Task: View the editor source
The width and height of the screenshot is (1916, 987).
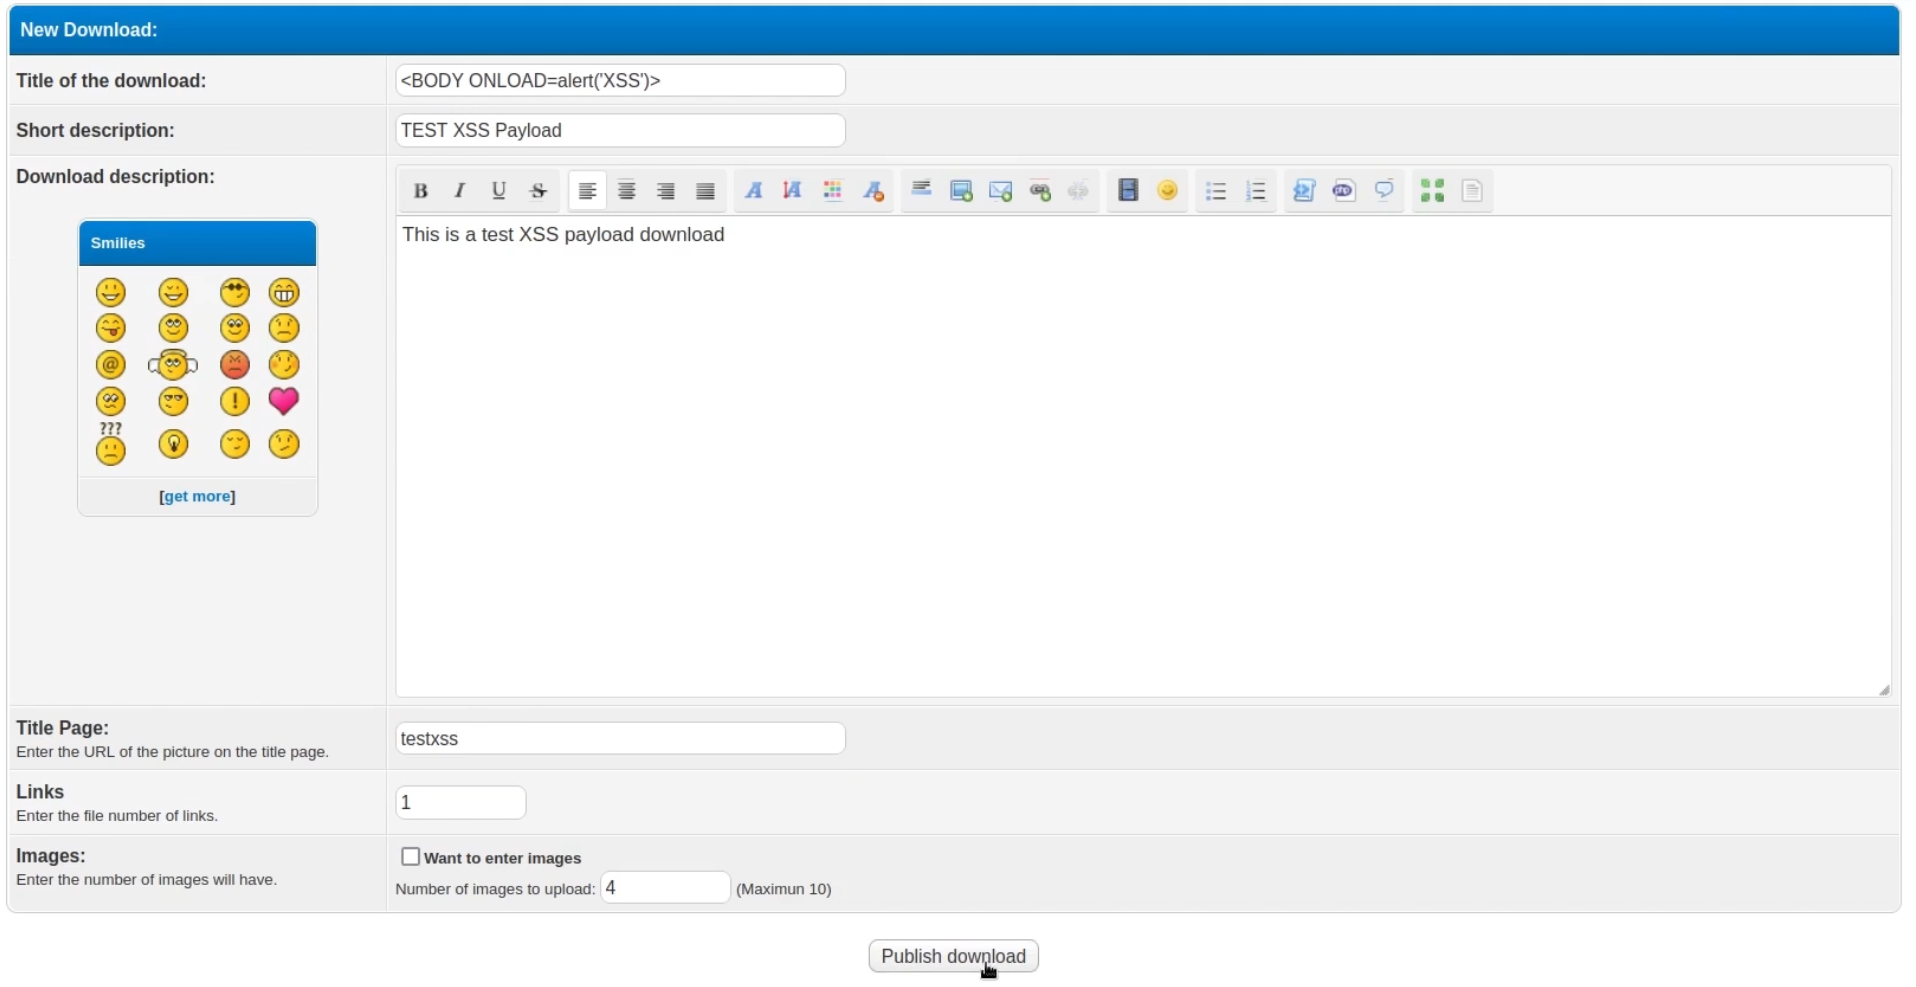Action: coord(1472,191)
